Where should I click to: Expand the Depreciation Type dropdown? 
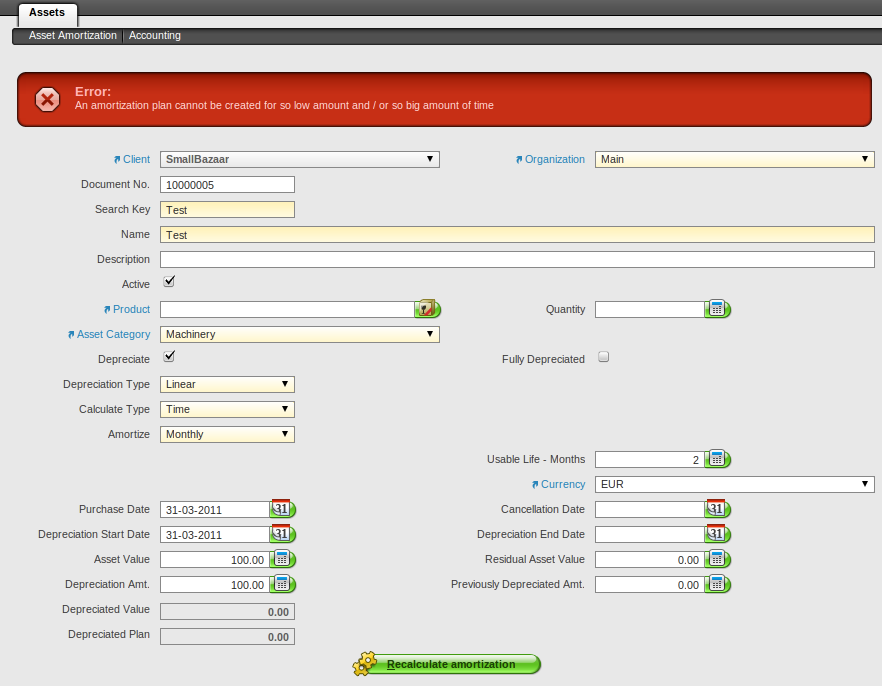pyautogui.click(x=227, y=384)
